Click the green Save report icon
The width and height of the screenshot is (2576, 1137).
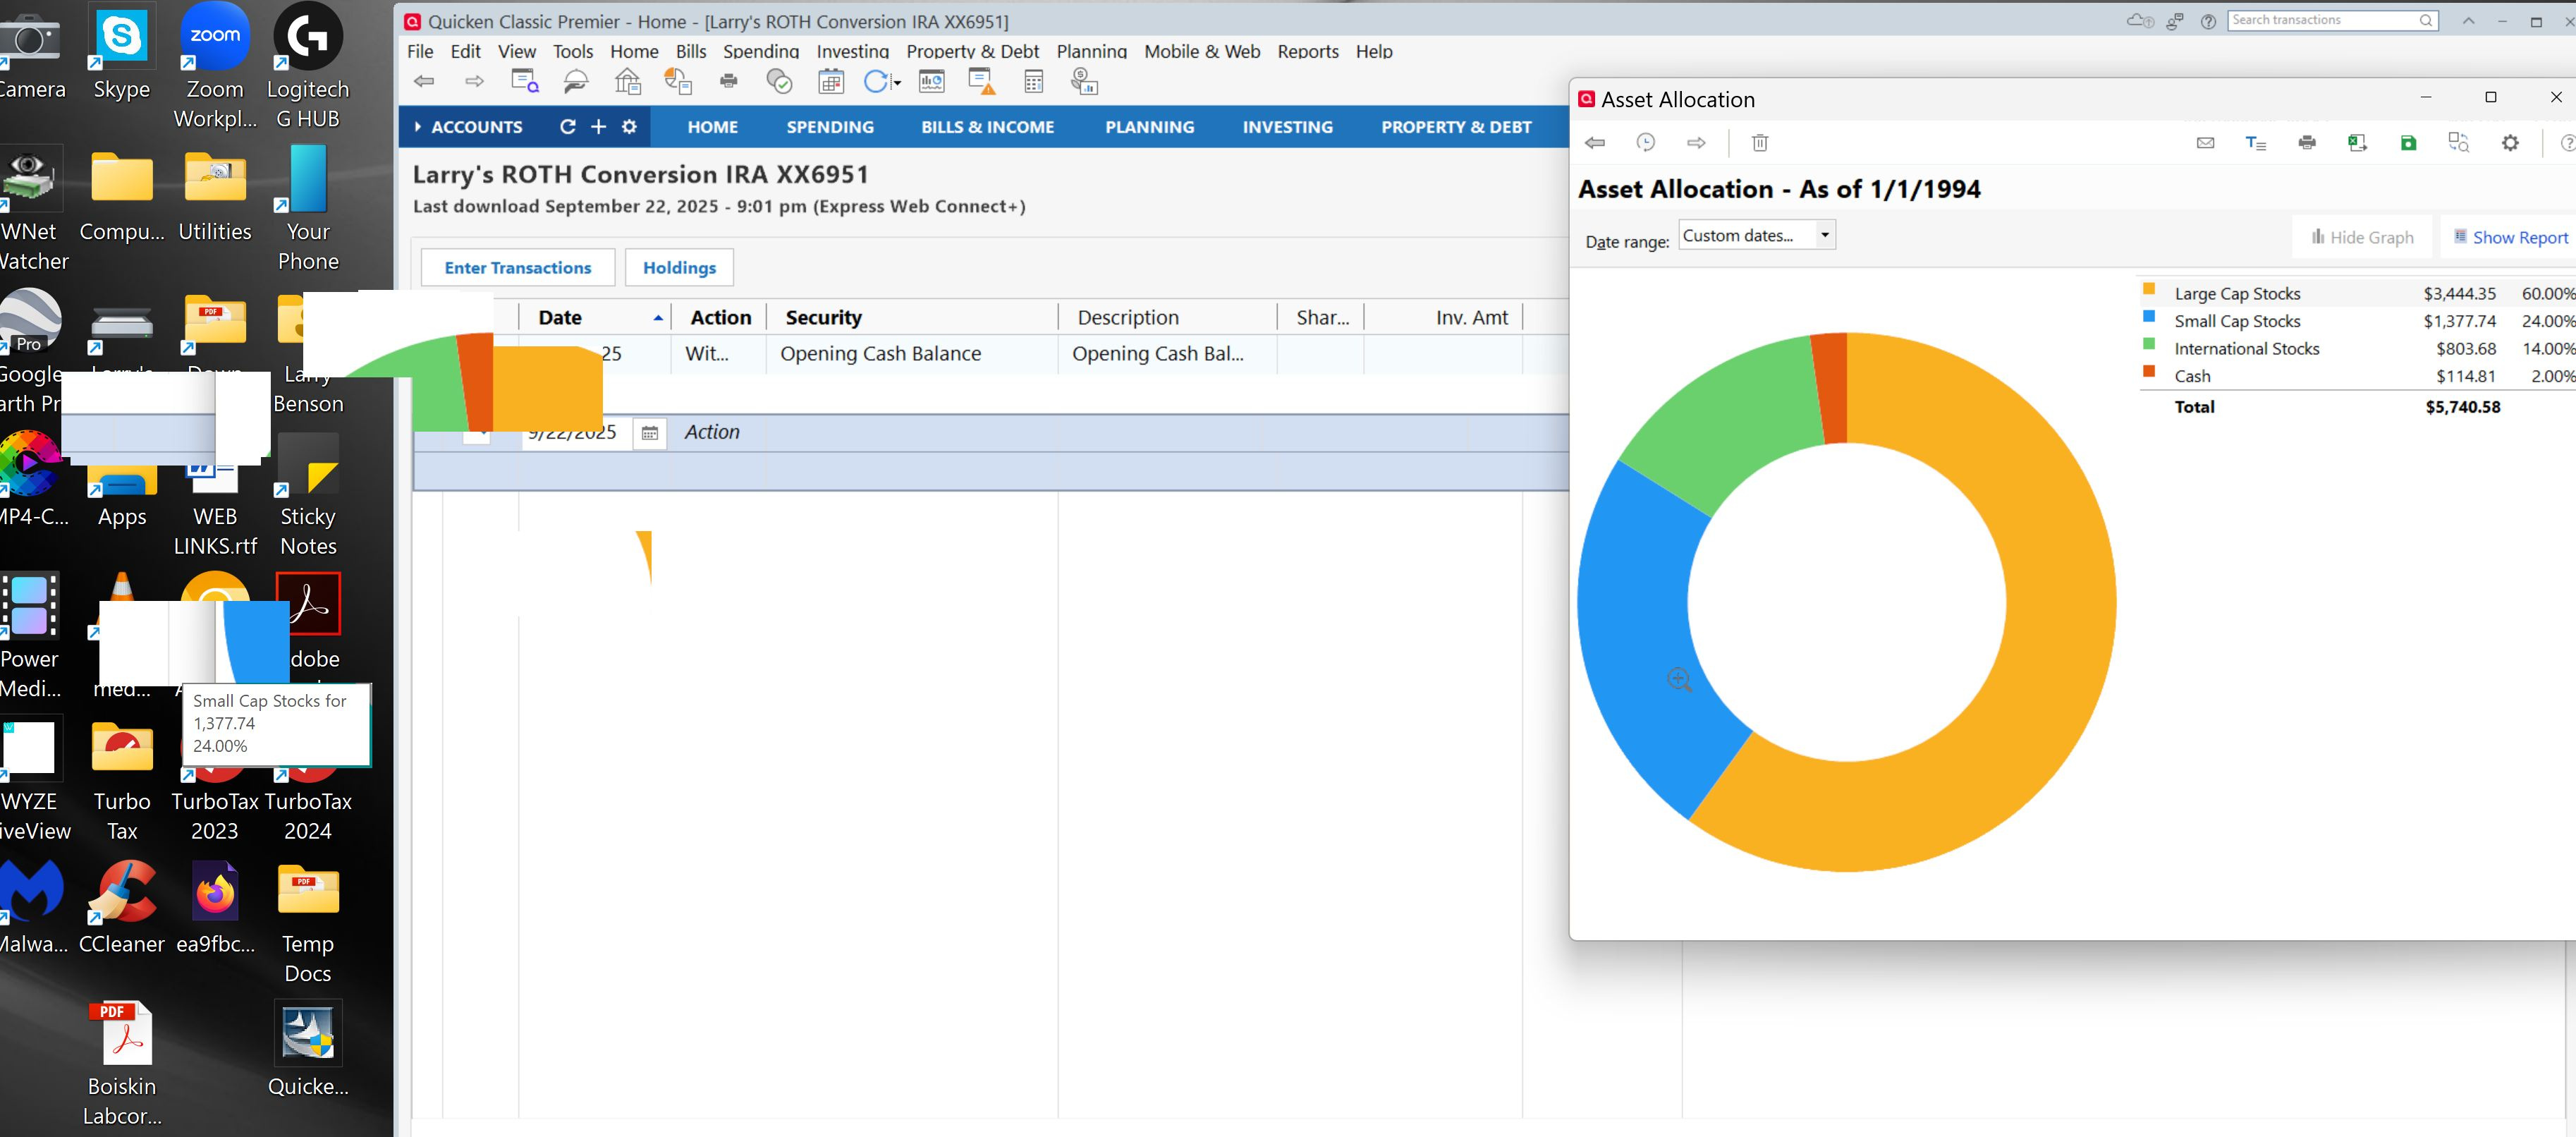pyautogui.click(x=2408, y=143)
